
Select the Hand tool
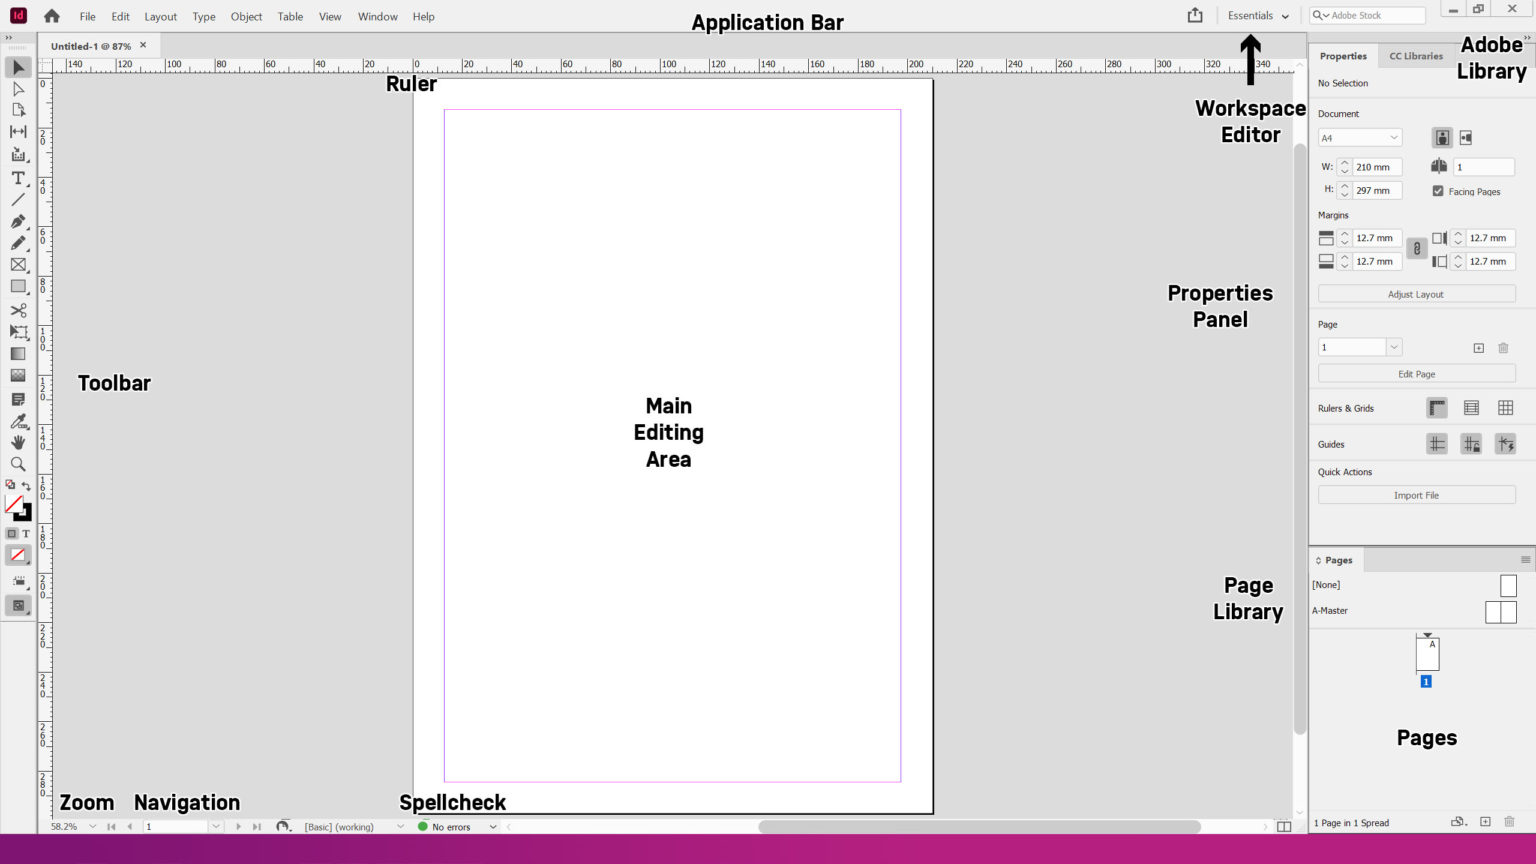tap(17, 442)
